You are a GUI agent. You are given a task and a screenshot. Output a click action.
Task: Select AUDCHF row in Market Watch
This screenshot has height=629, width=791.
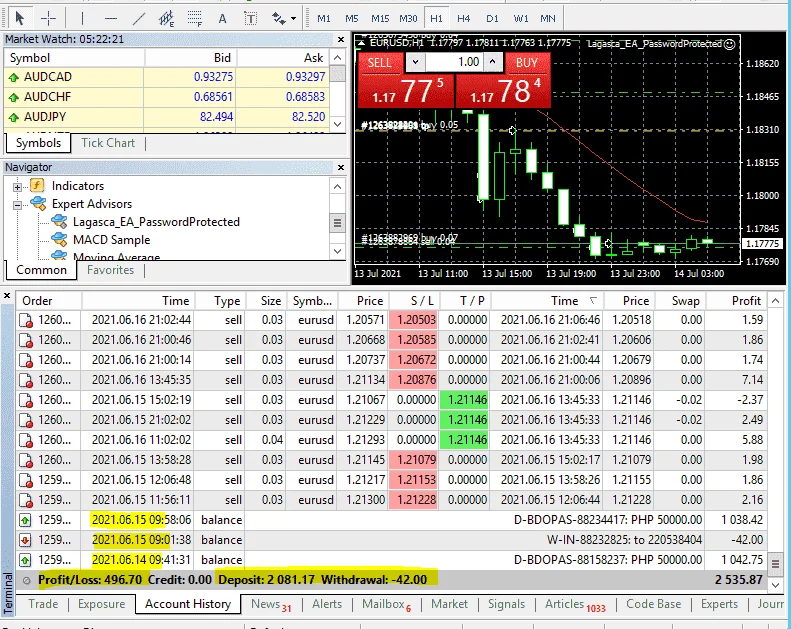166,97
